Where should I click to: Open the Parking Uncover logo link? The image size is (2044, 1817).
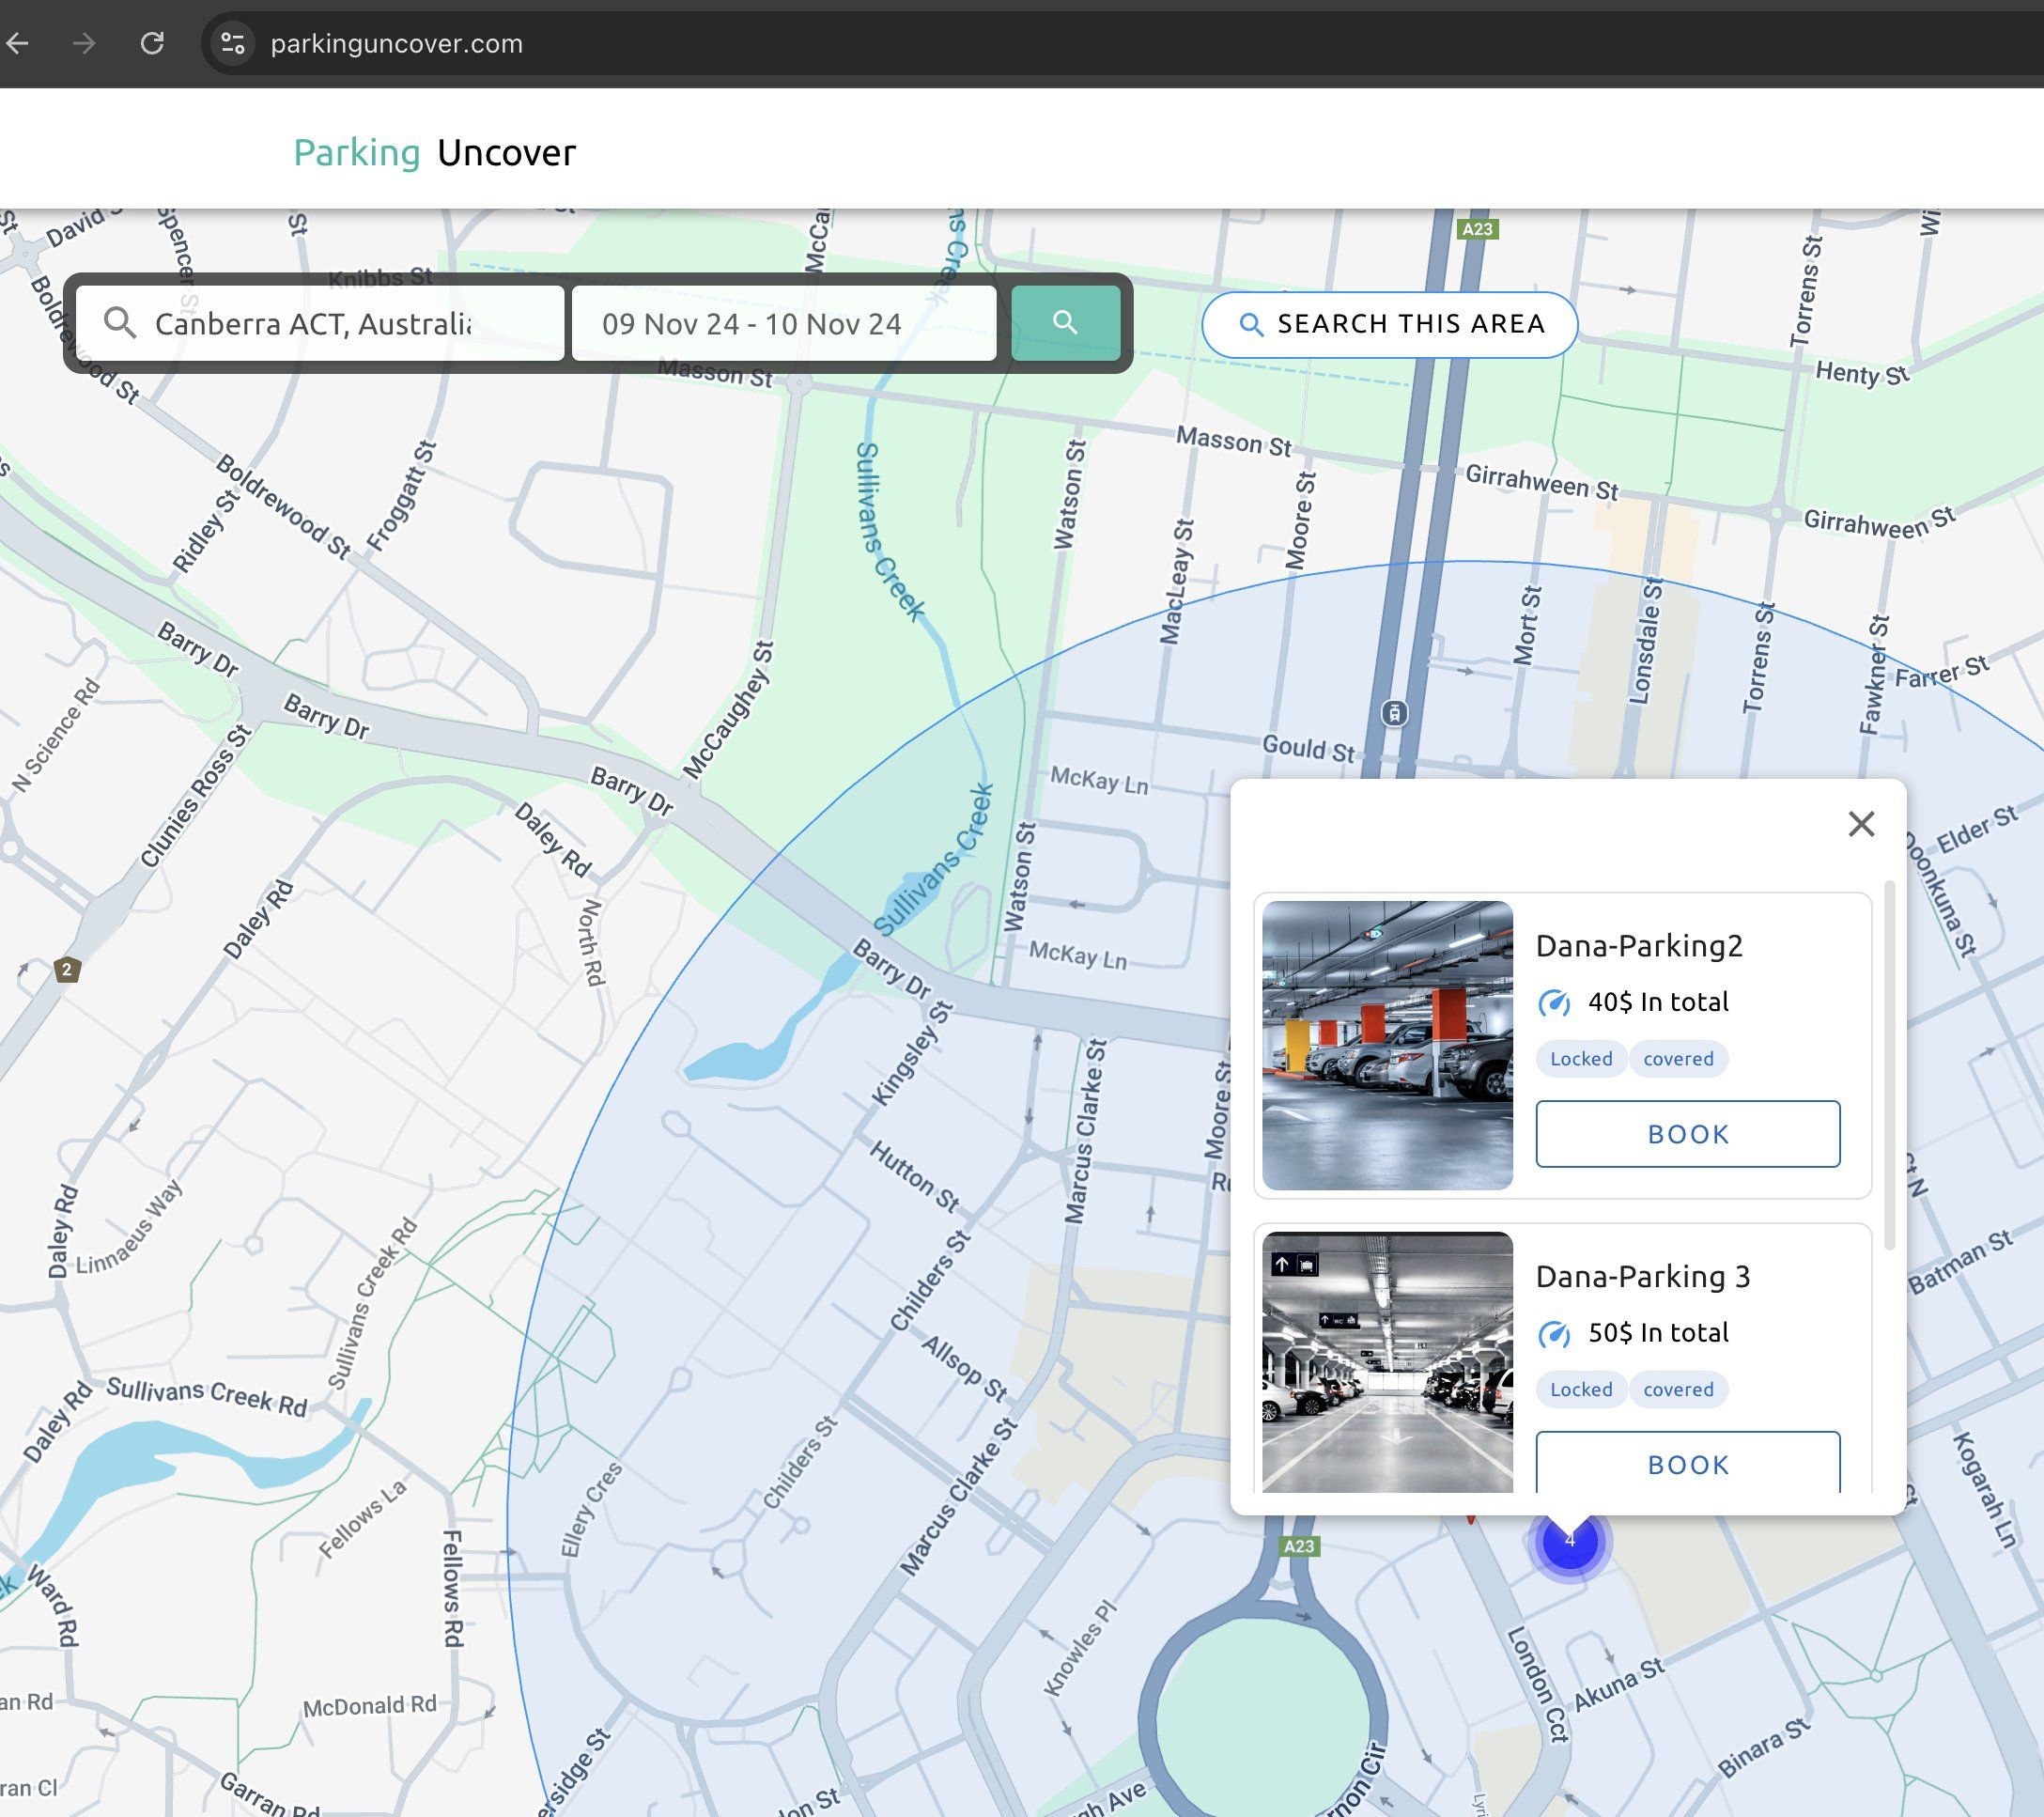(x=434, y=153)
